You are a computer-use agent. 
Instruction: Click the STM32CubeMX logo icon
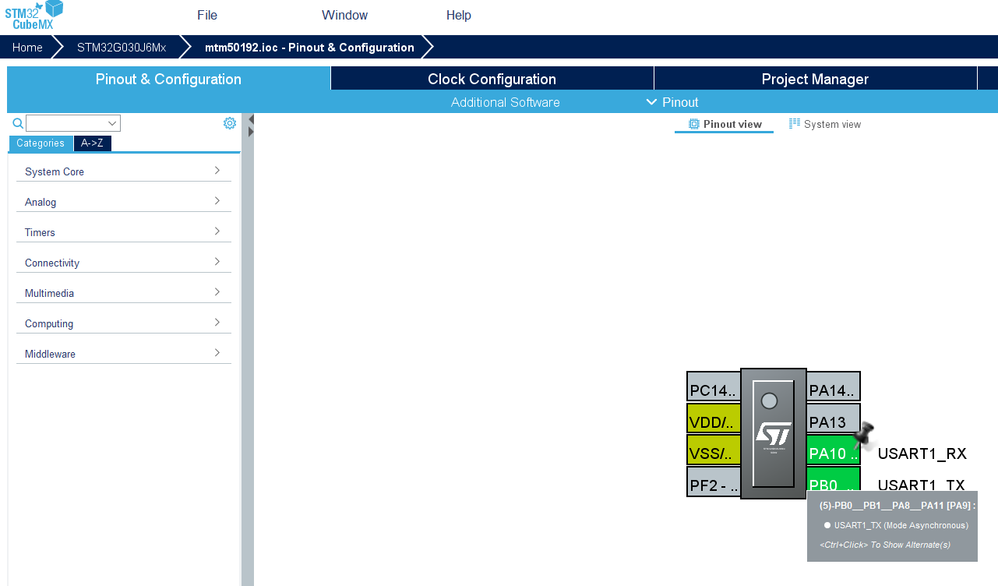click(x=34, y=15)
